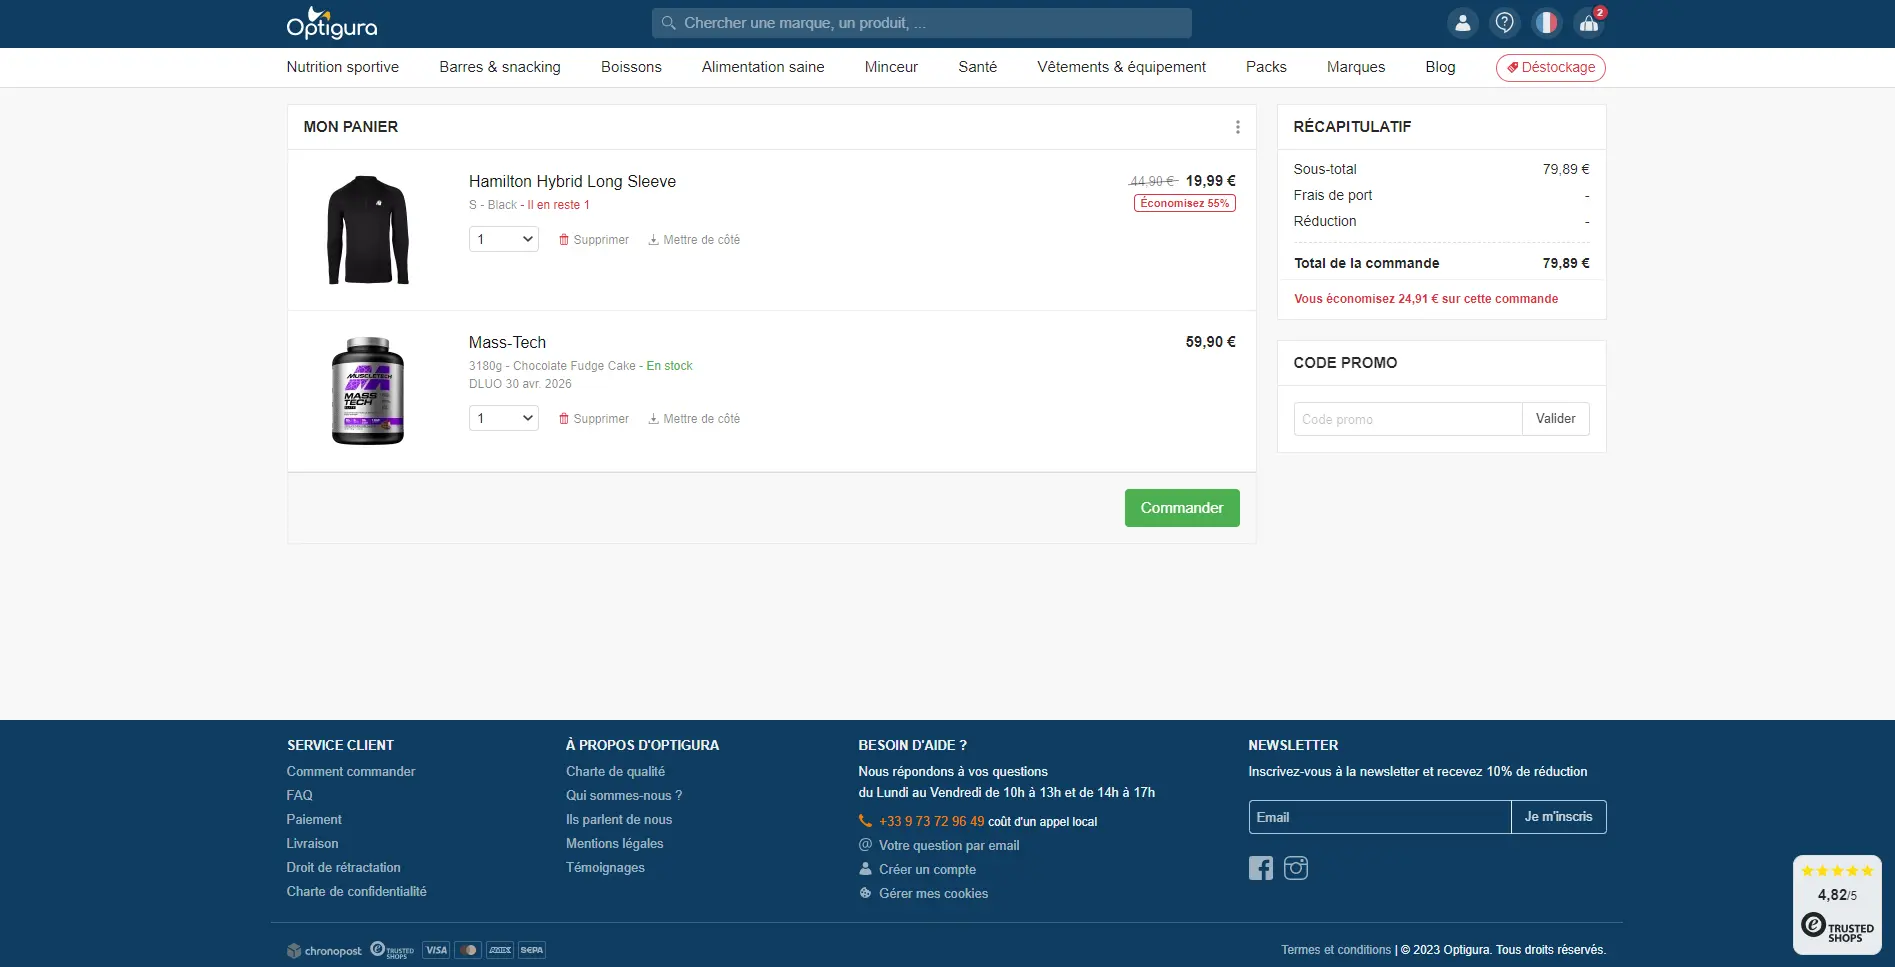Click the Déstockage button
The height and width of the screenshot is (967, 1895).
(1551, 67)
